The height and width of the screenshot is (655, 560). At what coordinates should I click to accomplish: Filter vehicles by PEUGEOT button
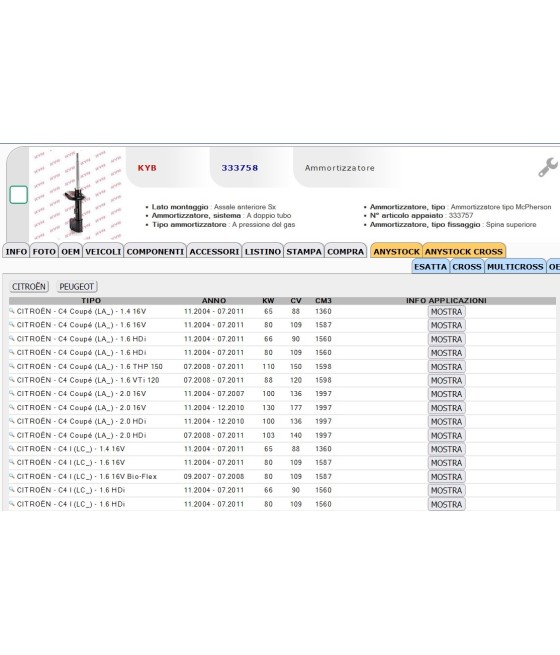tap(76, 287)
